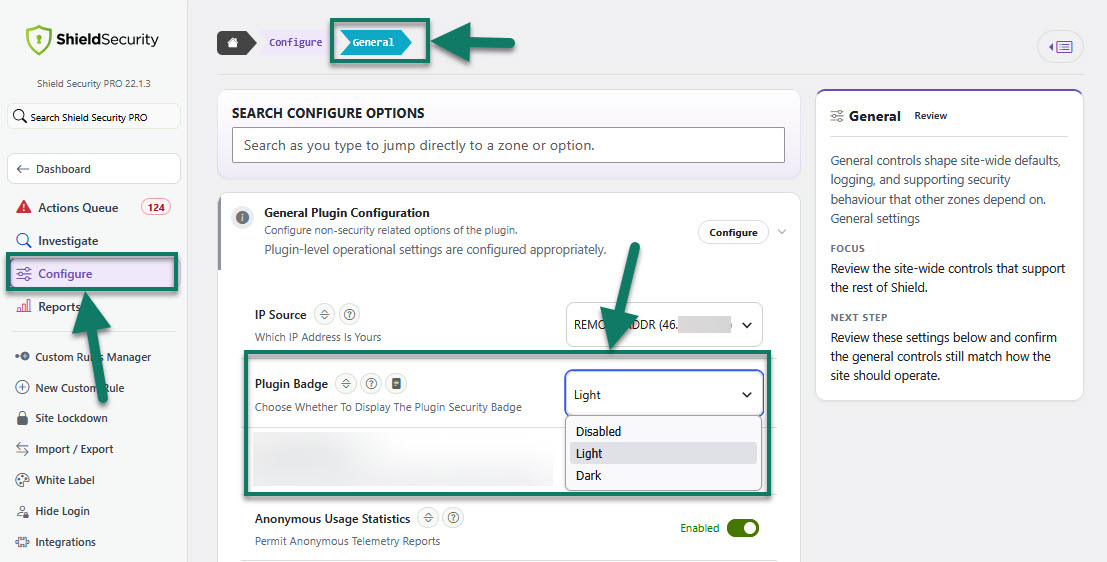The height and width of the screenshot is (562, 1107).
Task: Click the help icon next to Plugin Badge
Action: pyautogui.click(x=371, y=383)
